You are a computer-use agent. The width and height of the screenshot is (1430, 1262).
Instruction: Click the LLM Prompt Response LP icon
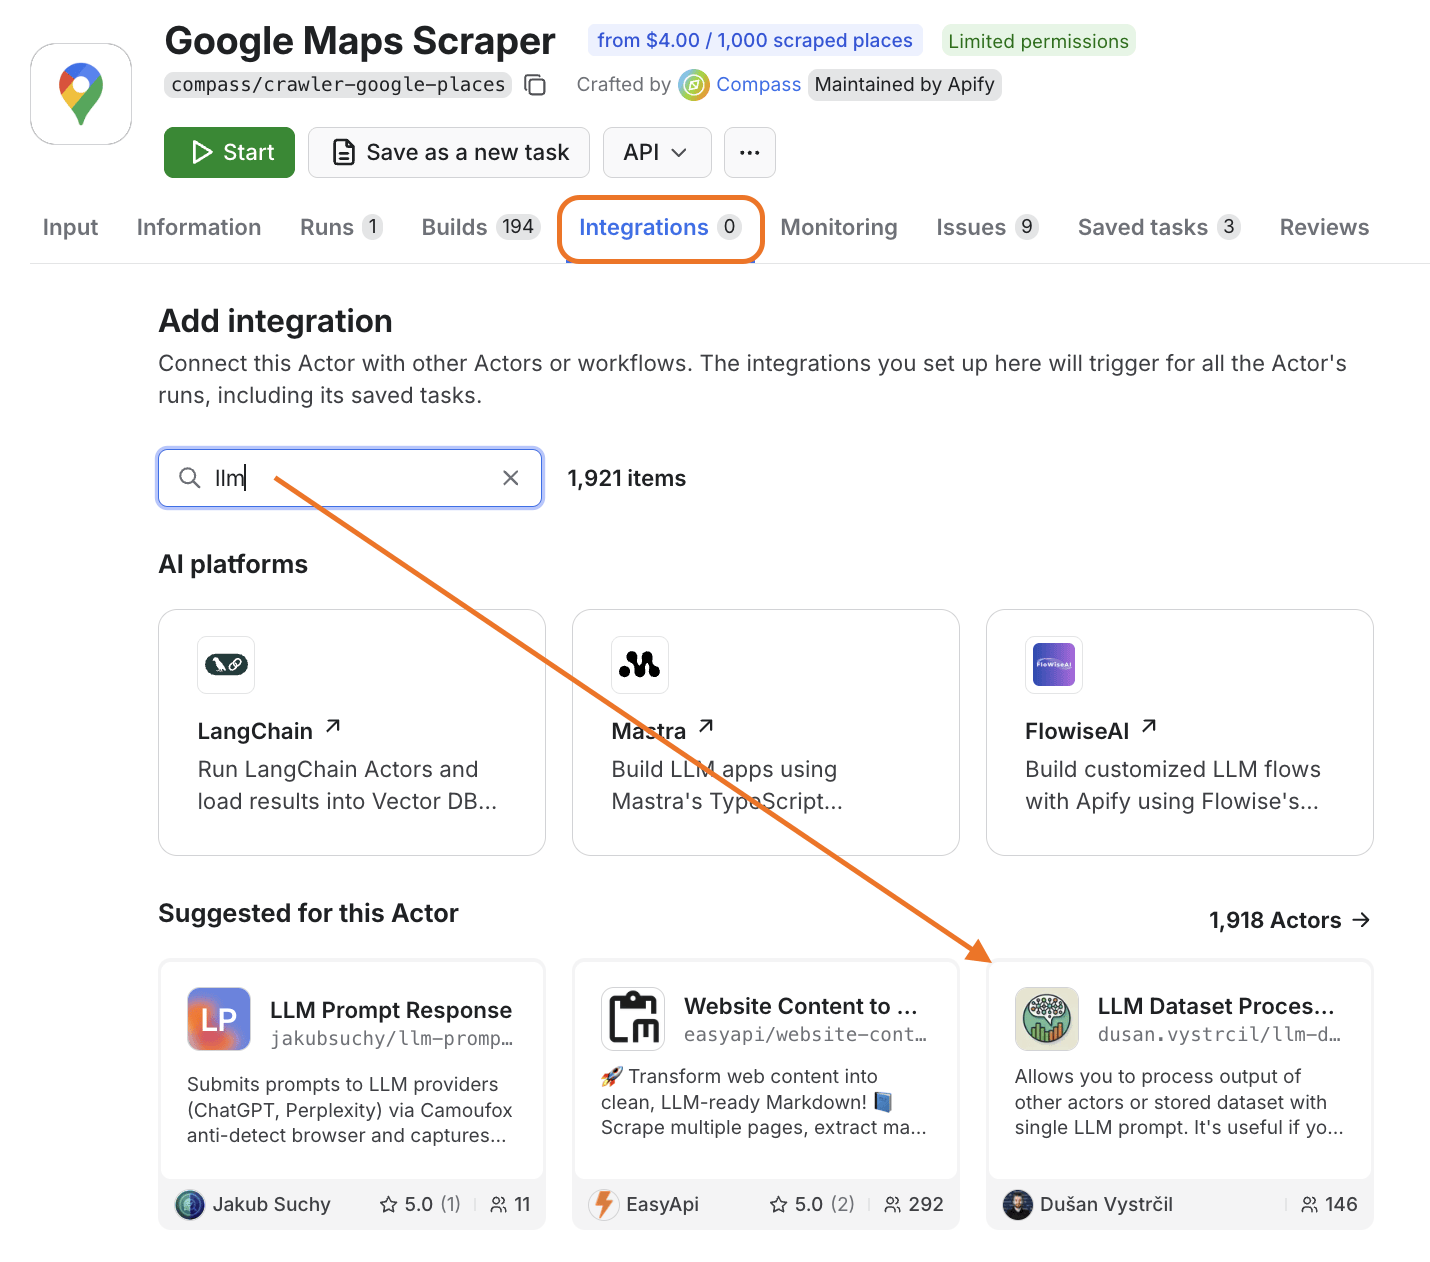[x=219, y=1019]
